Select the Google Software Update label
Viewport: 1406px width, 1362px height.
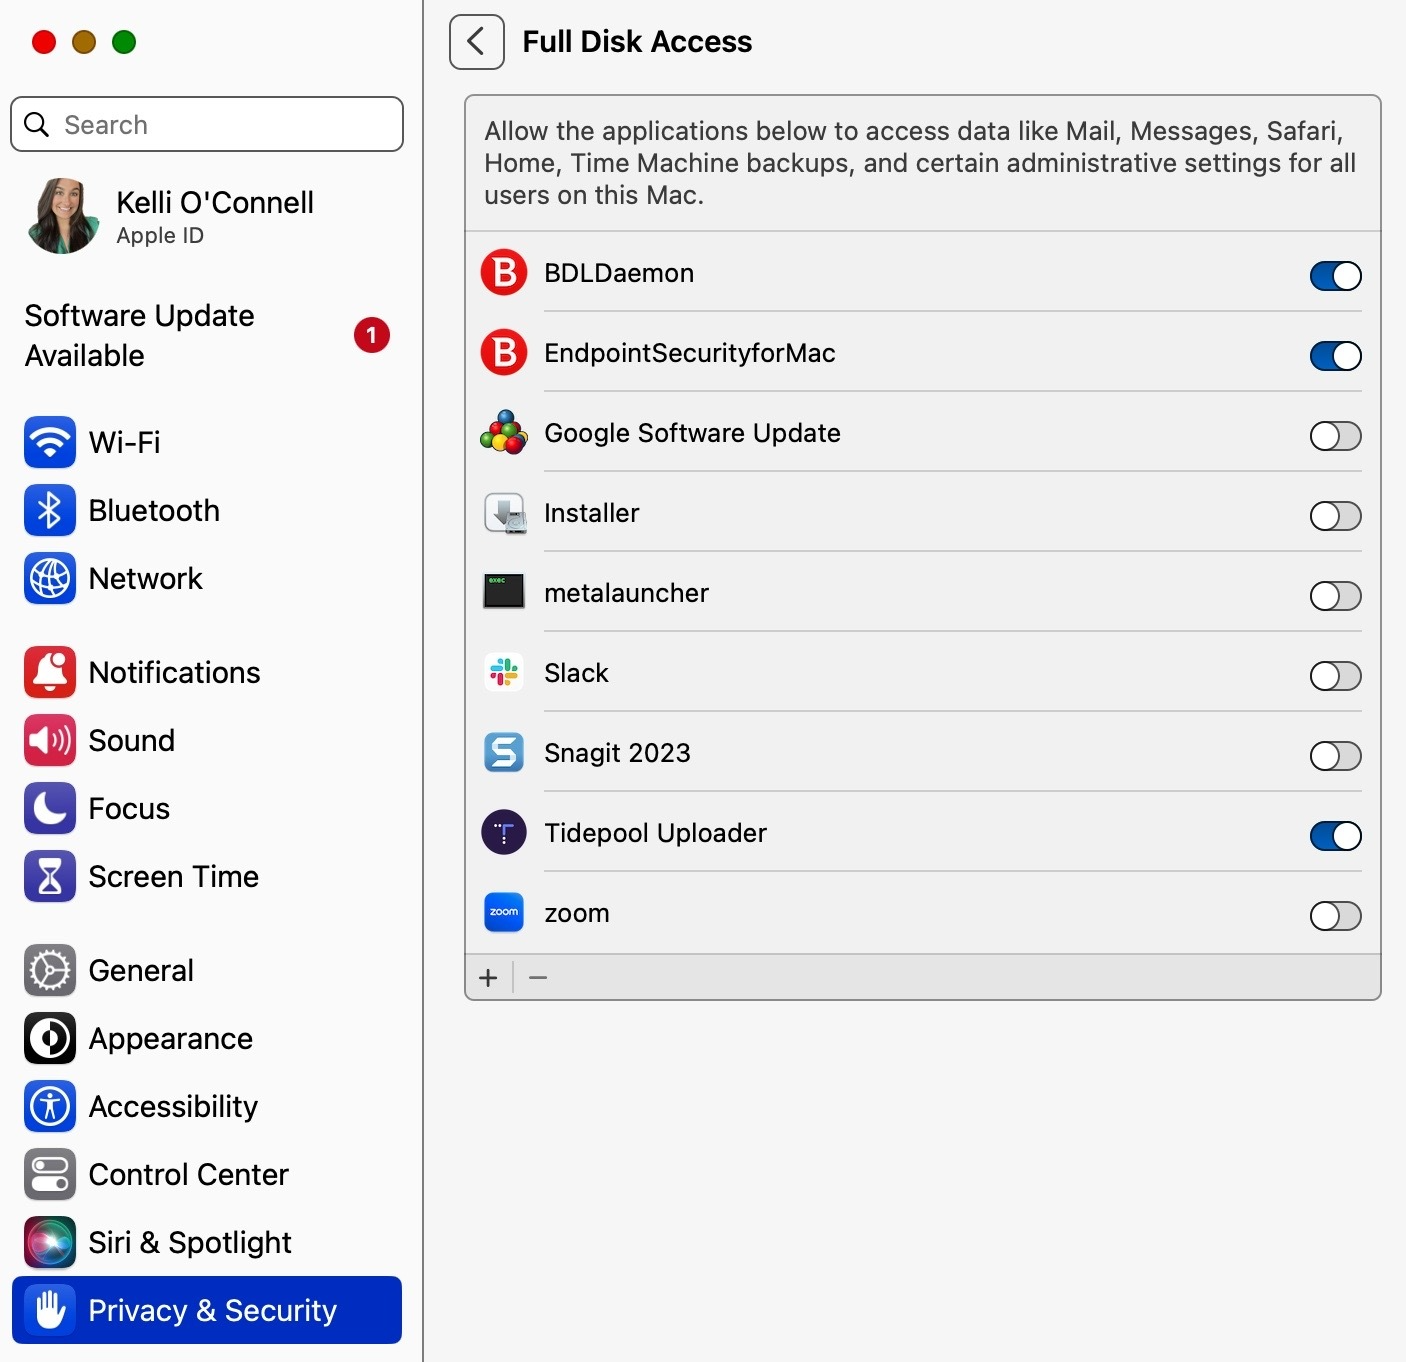pos(692,433)
